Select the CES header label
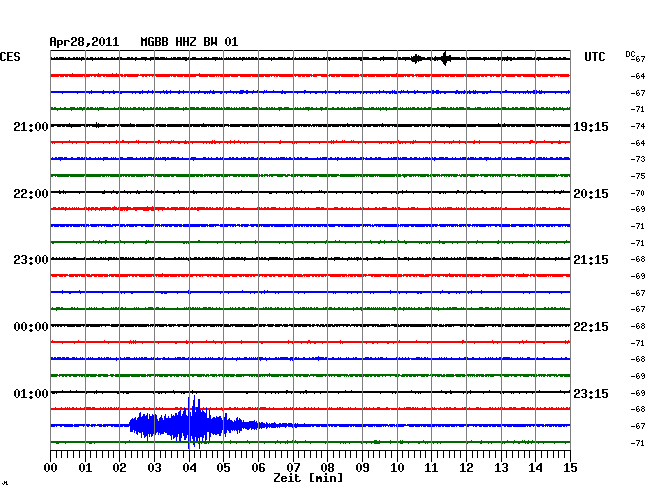 (x=10, y=57)
